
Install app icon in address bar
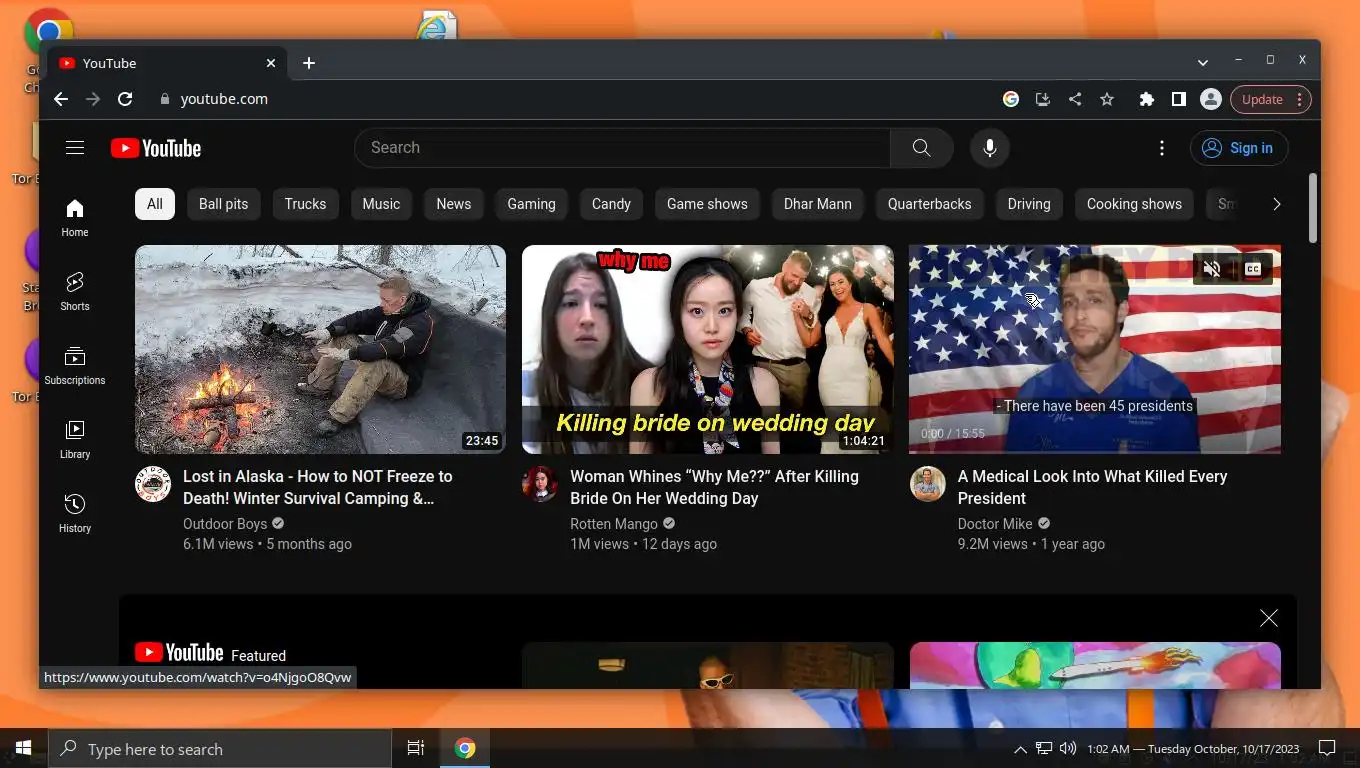pos(1043,99)
